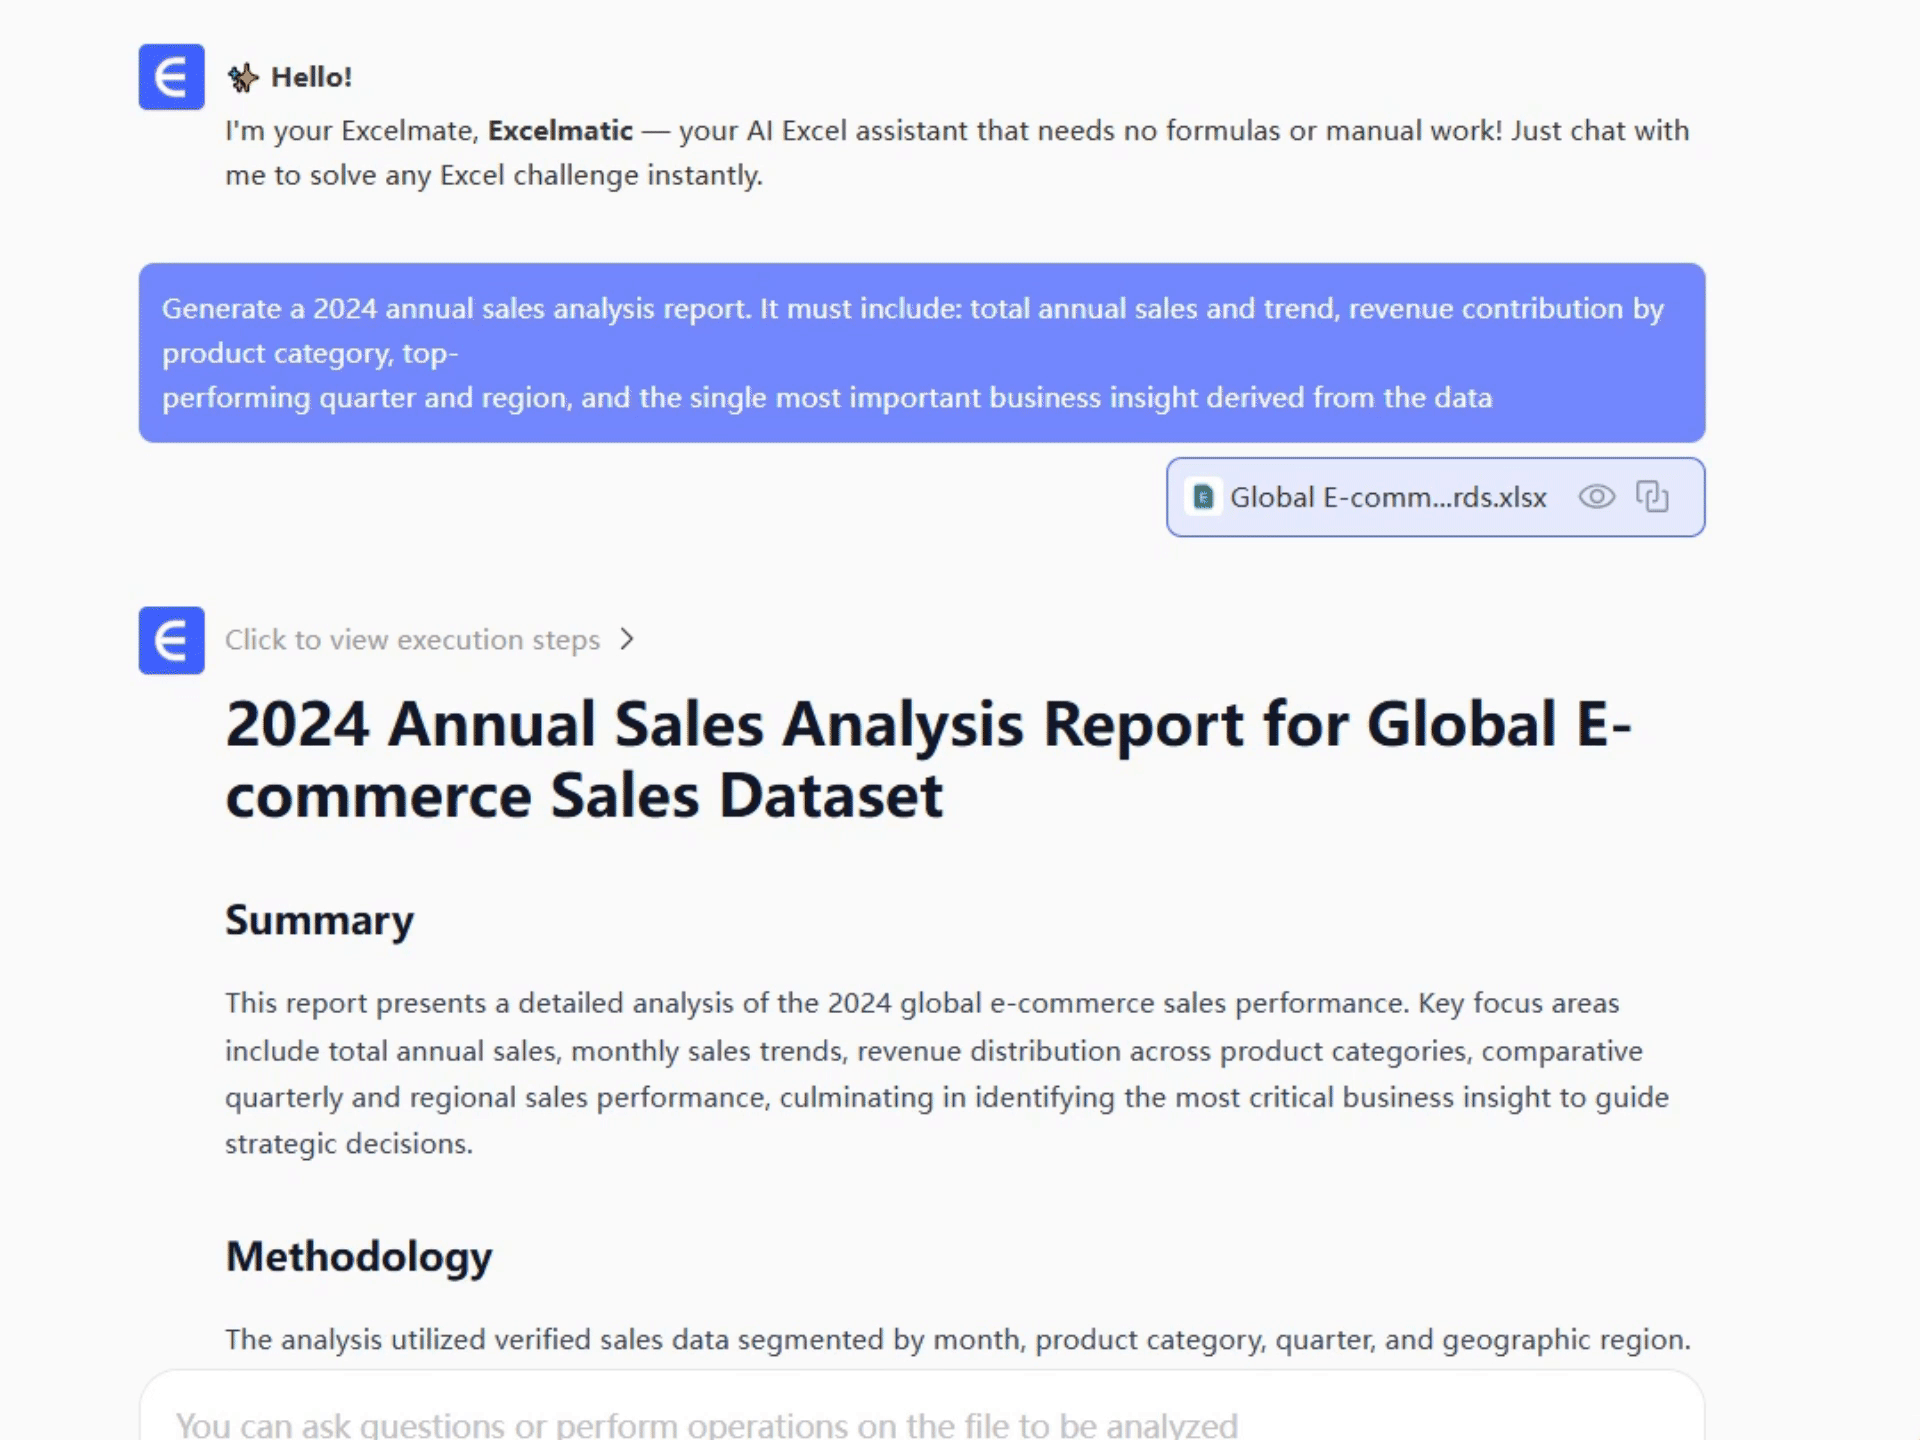Preview the attached xlsx file with the eye icon
This screenshot has height=1440, width=1920.
(1596, 497)
